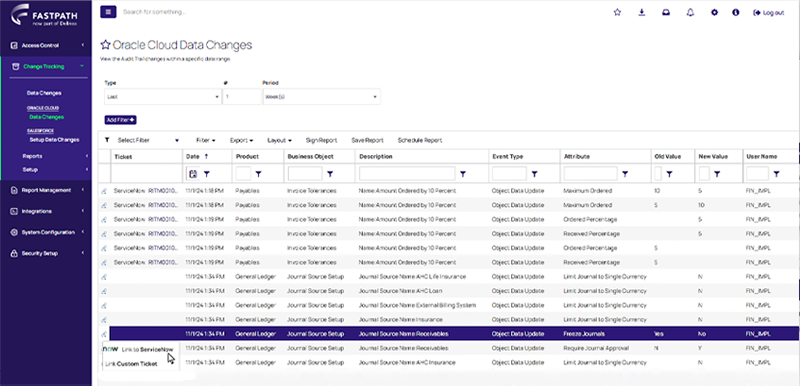This screenshot has height=386, width=800.
Task: Expand Setup submenu in sidebar
Action: (x=55, y=169)
